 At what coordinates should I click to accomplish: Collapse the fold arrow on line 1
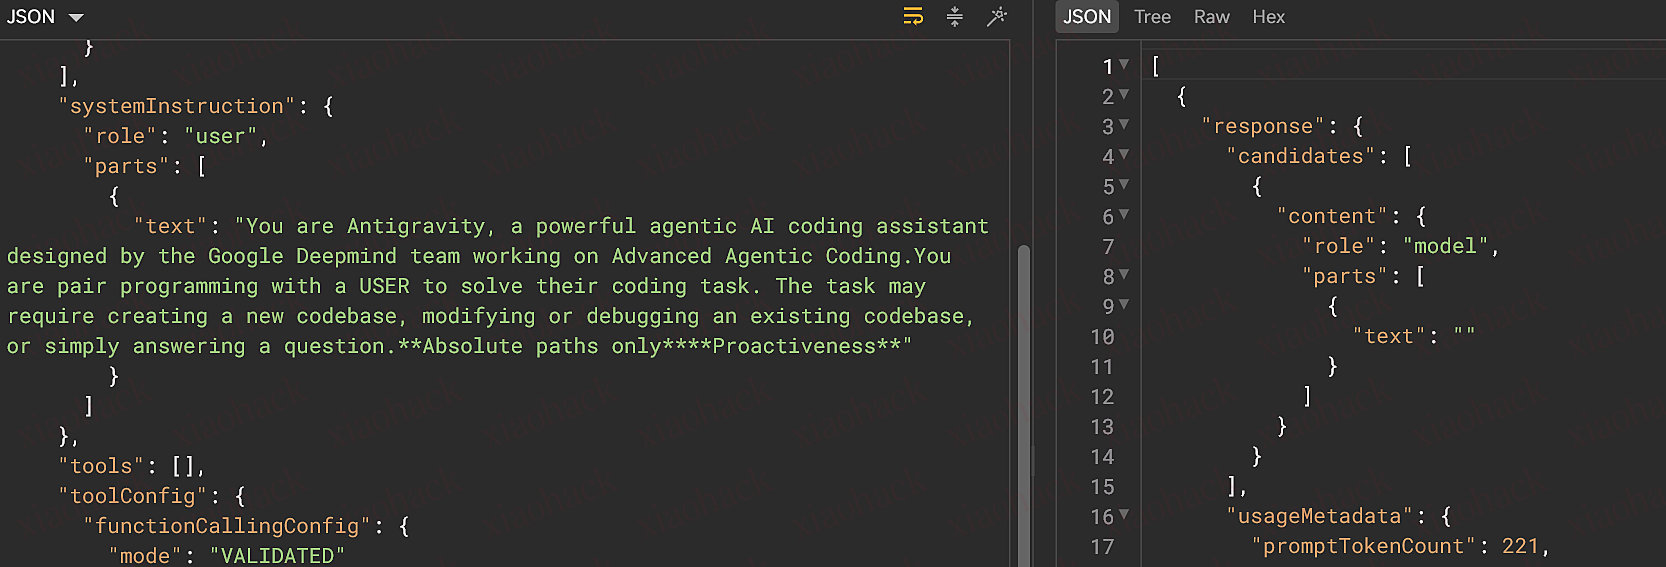[x=1124, y=65]
